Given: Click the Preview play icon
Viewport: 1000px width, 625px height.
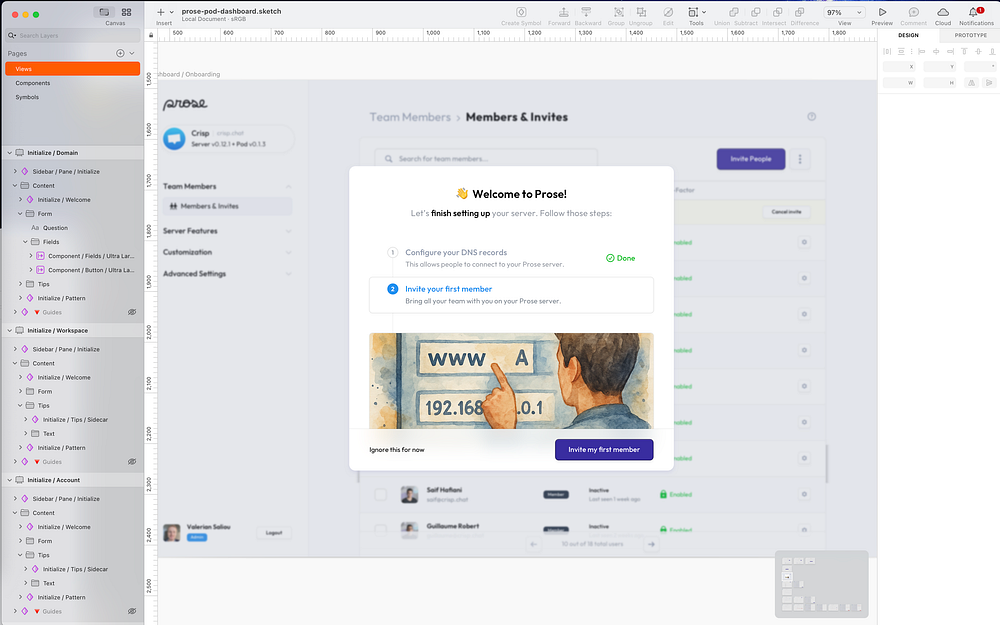Looking at the screenshot, I should 882,12.
